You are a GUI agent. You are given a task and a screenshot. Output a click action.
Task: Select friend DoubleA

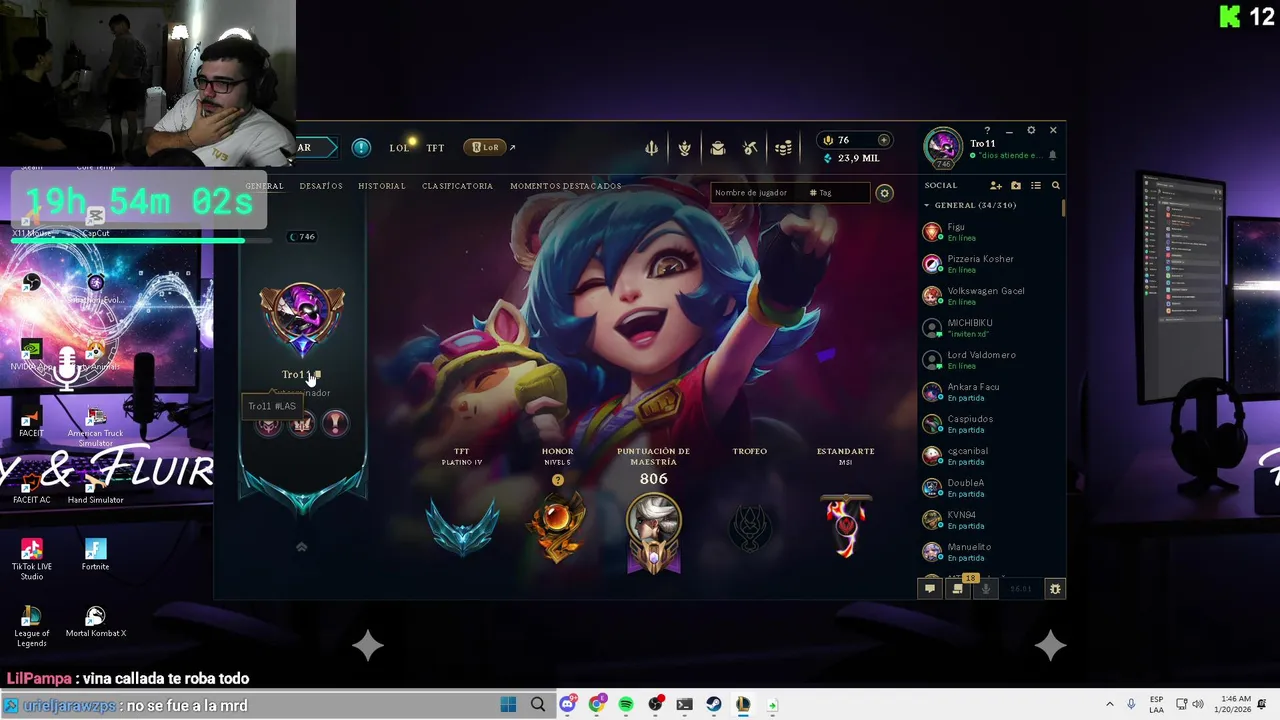[989, 488]
